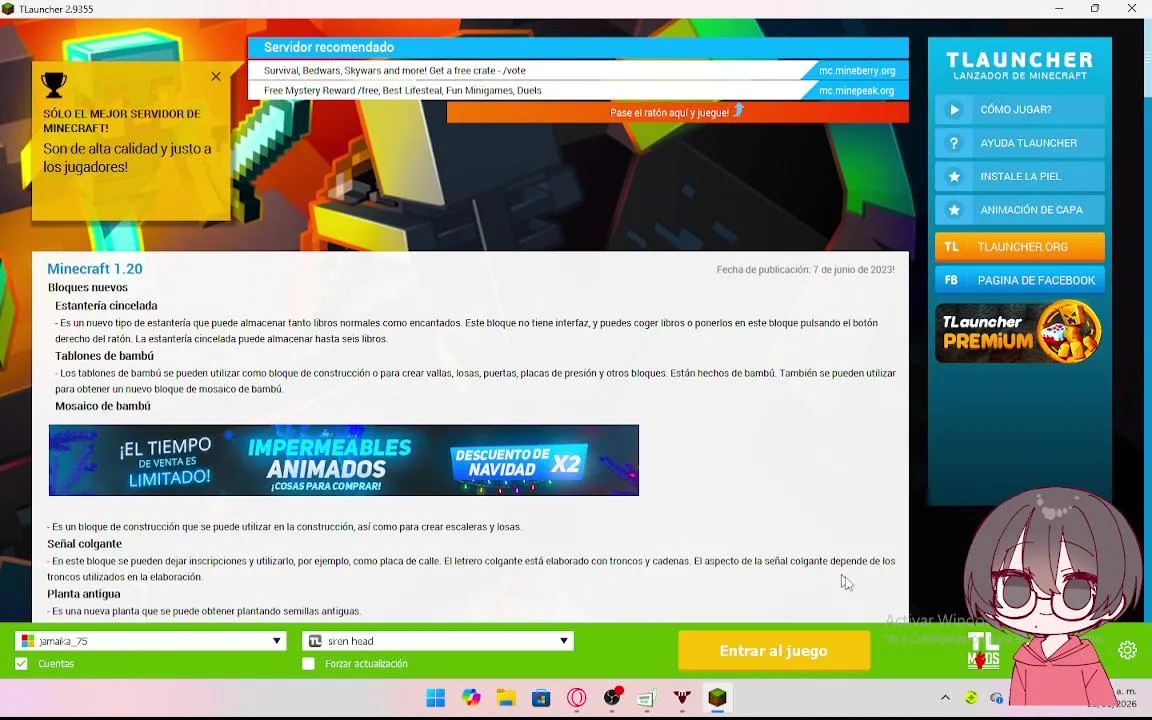Click the Fecha de publicación date text
The height and width of the screenshot is (720, 1152).
pyautogui.click(x=805, y=270)
